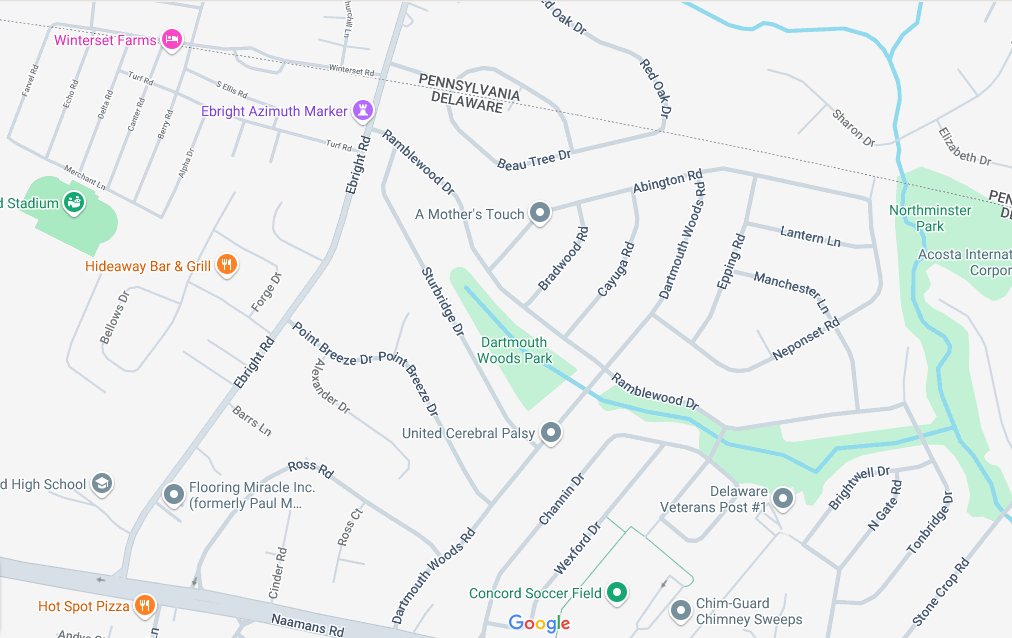
Task: Click the Lantern Ln street label
Action: (x=811, y=236)
